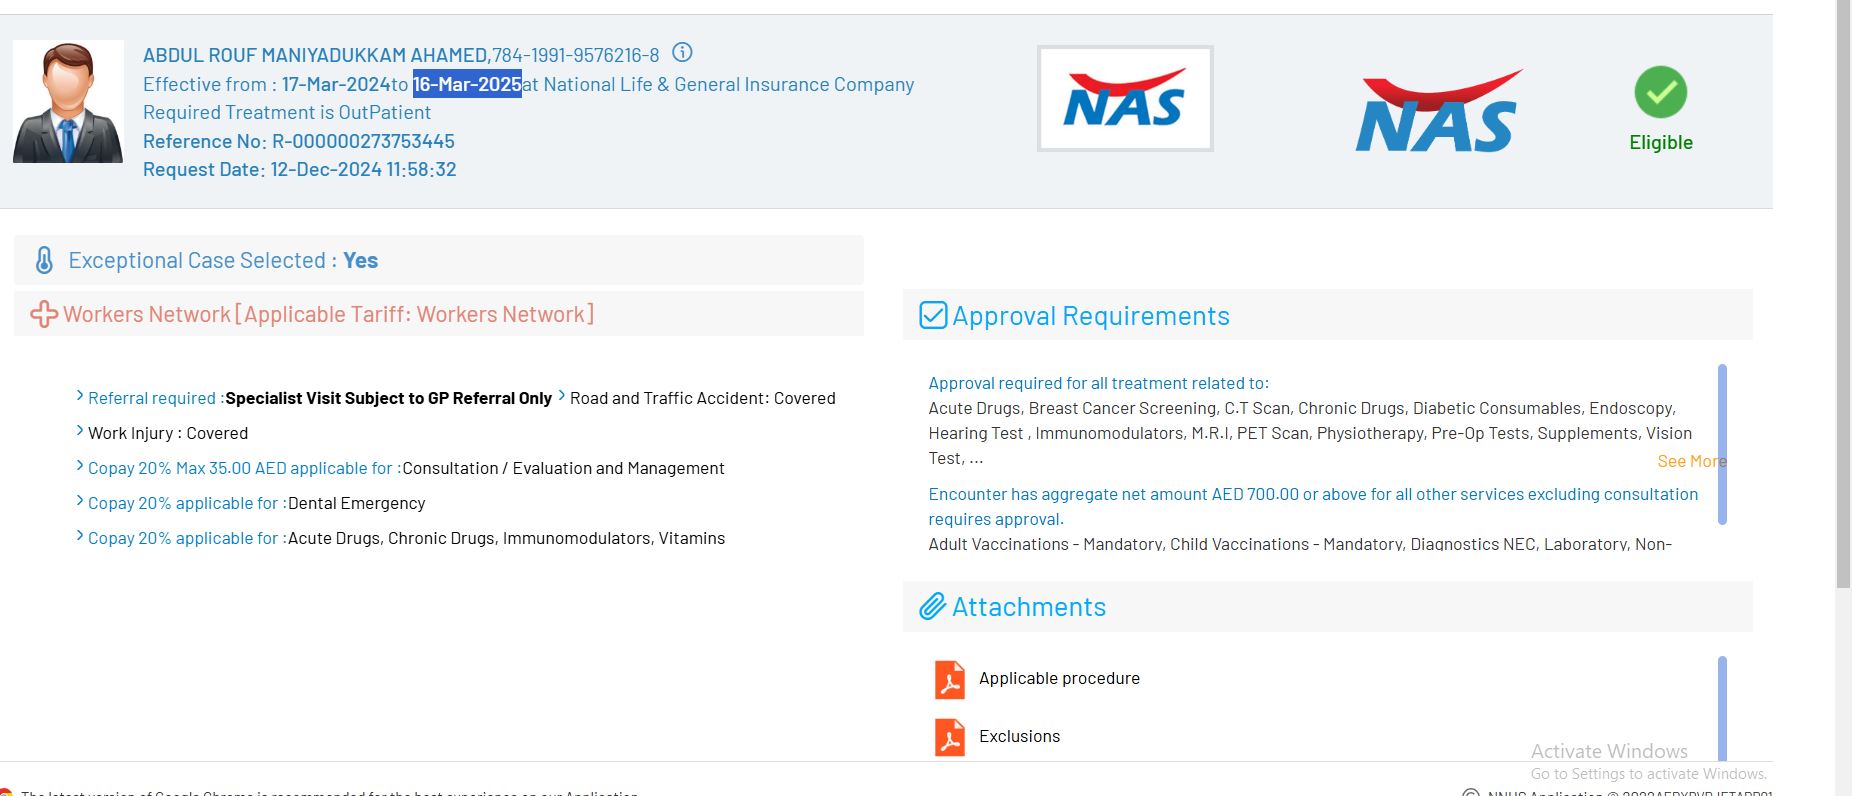The width and height of the screenshot is (1852, 796).
Task: Click Copay 20% Max 35.00 AED applicable for
Action: (x=245, y=468)
